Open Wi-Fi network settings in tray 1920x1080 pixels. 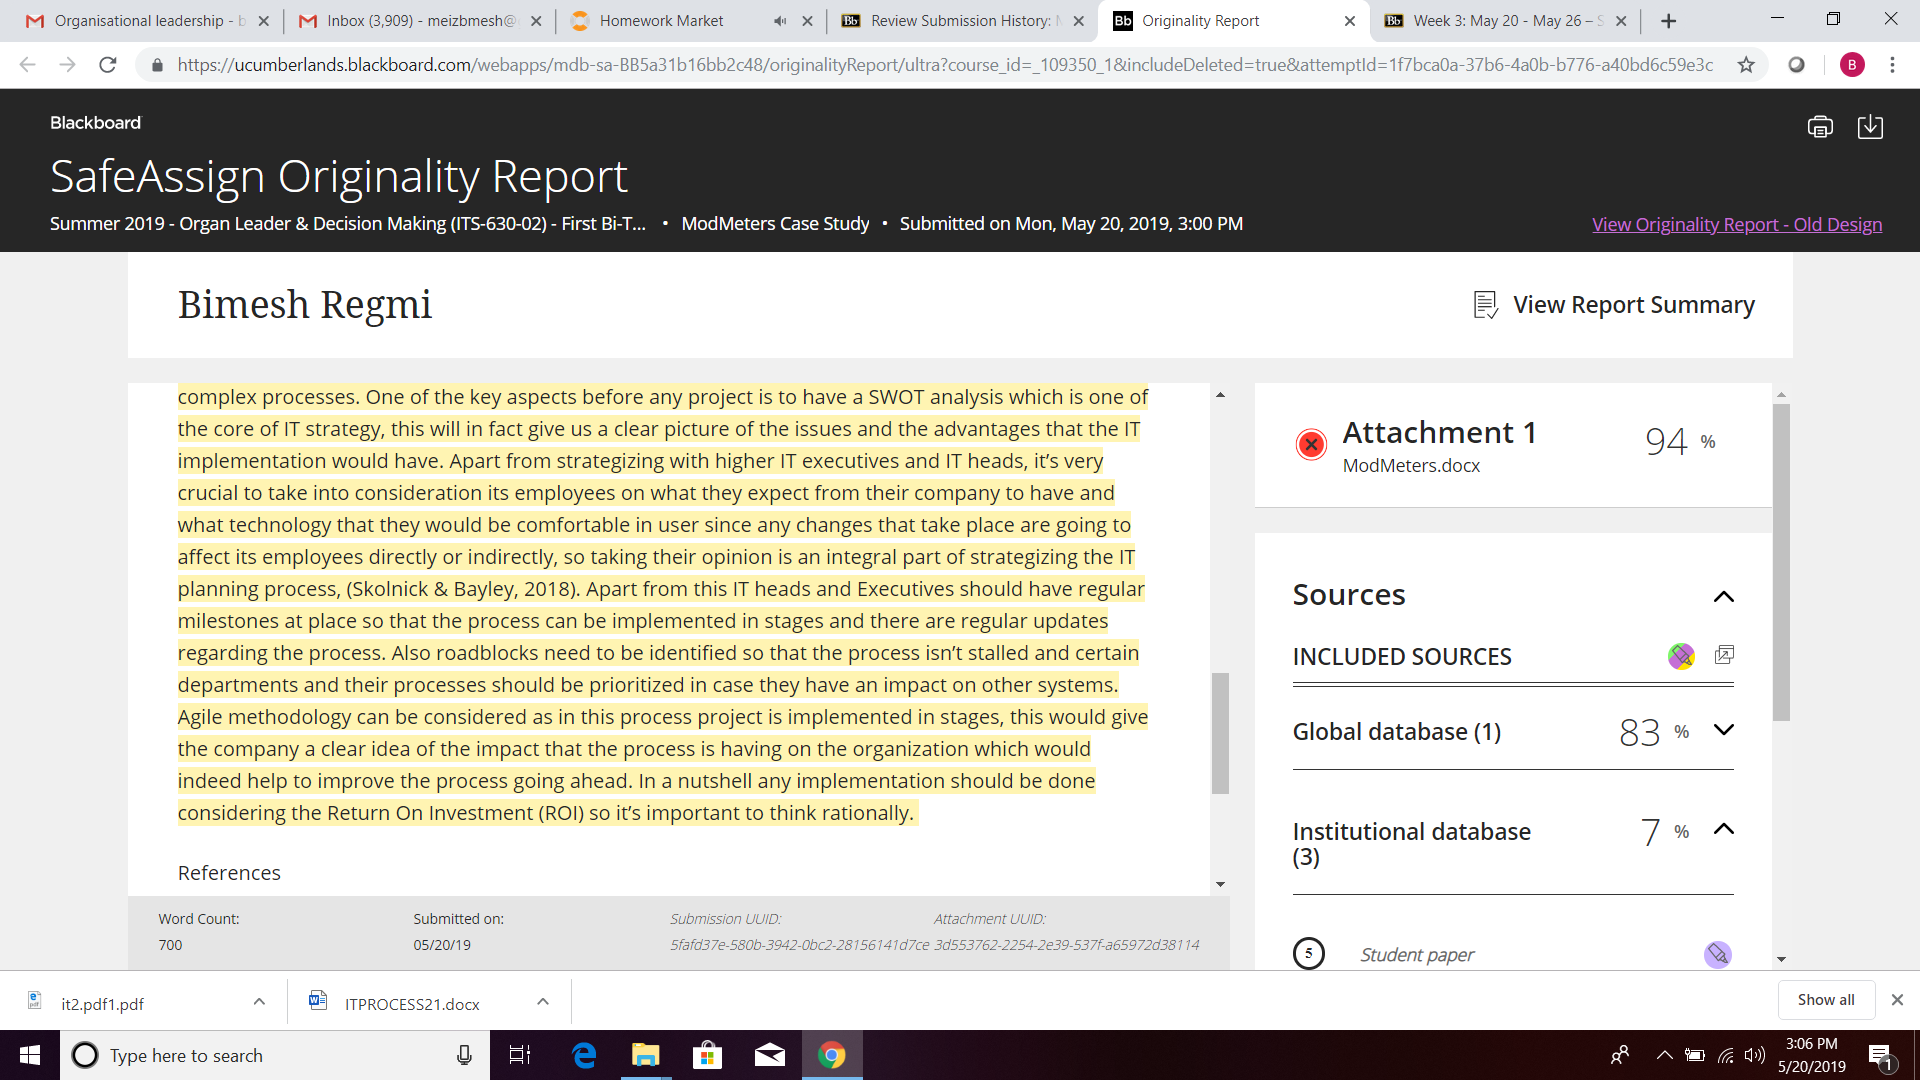click(x=1726, y=1055)
